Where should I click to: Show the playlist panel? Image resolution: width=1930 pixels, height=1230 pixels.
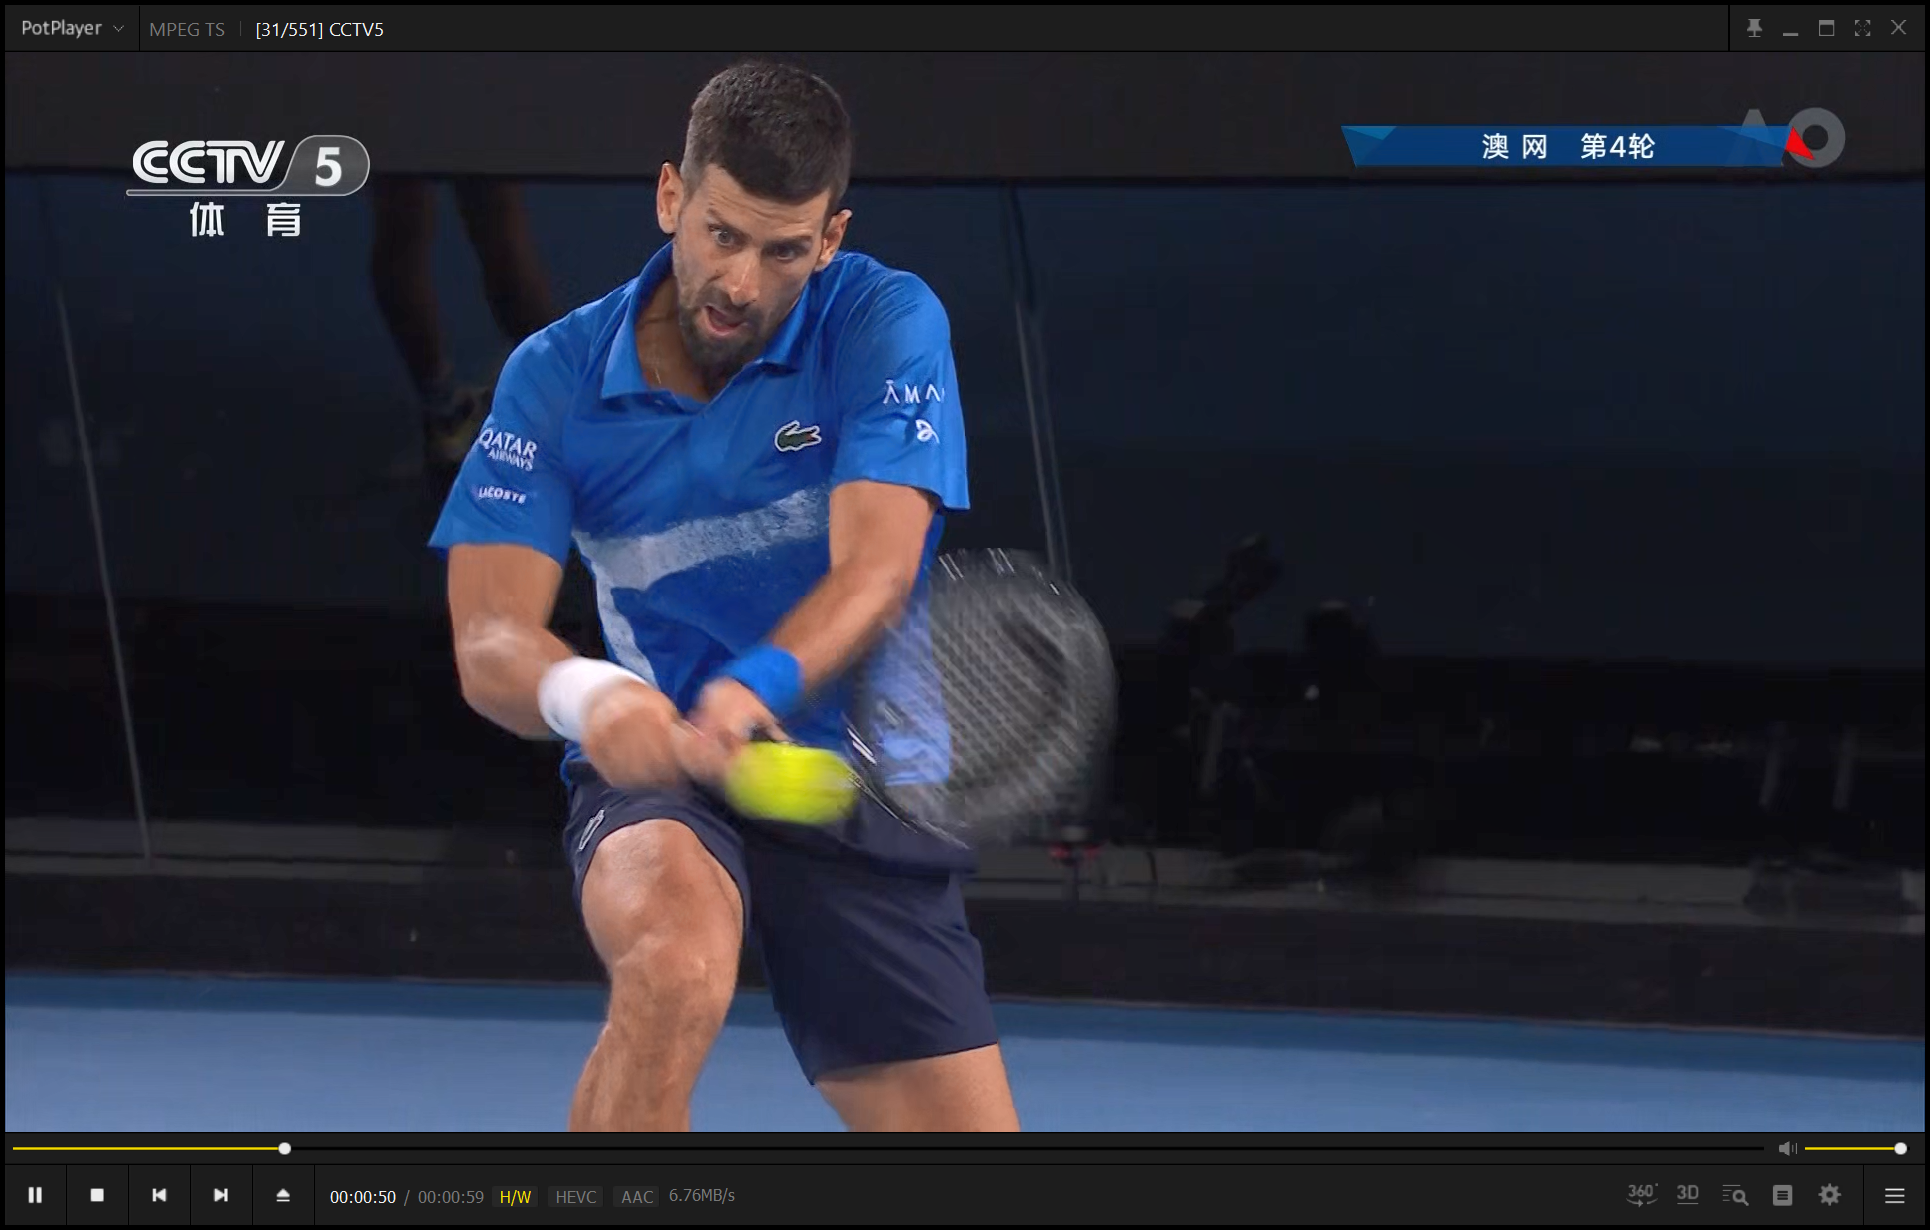click(x=1782, y=1195)
